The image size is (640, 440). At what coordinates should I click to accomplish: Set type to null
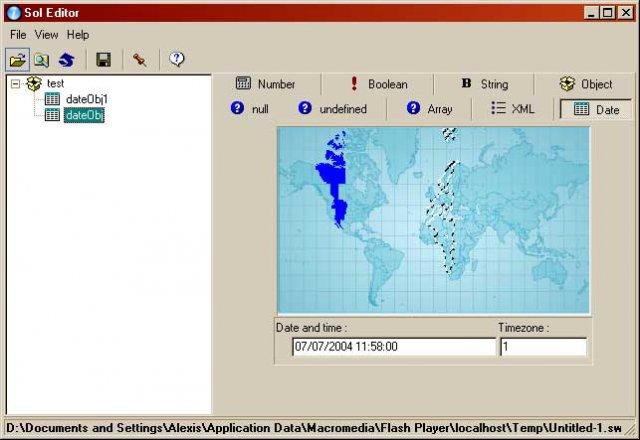pyautogui.click(x=249, y=109)
